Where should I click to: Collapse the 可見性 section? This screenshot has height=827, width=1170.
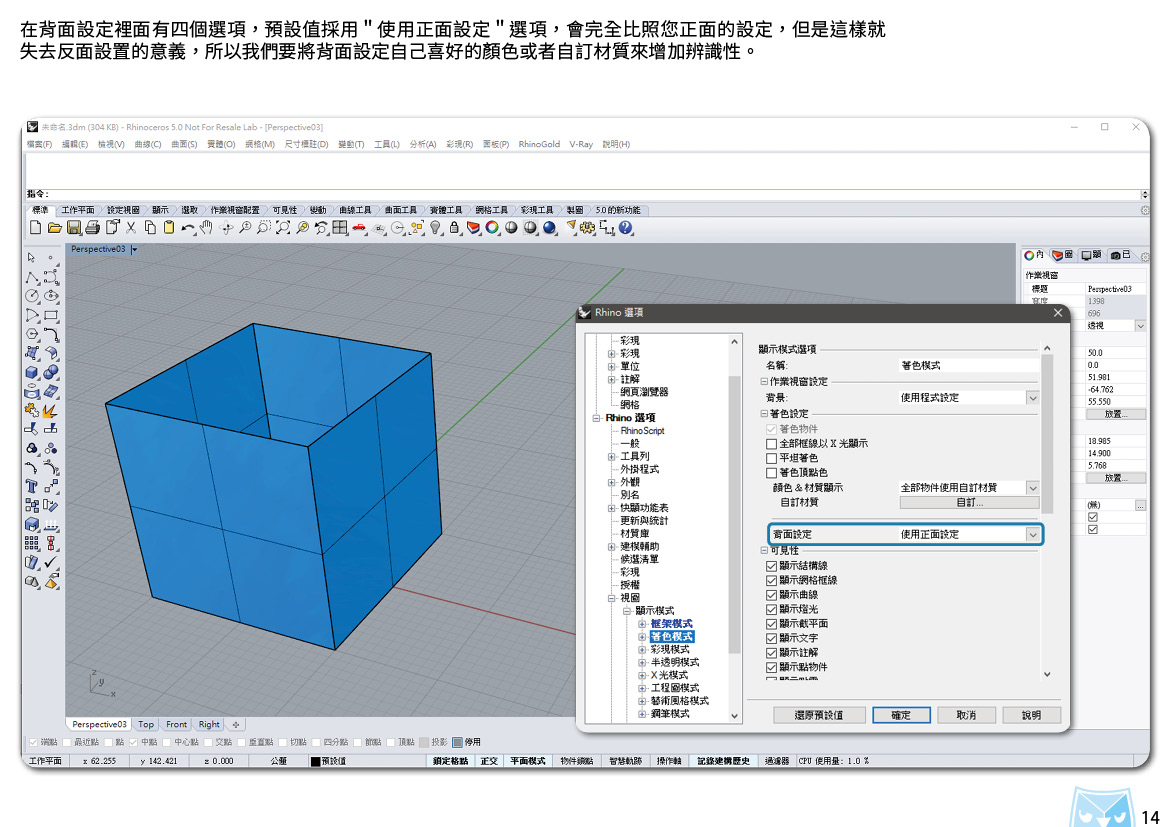pos(764,550)
